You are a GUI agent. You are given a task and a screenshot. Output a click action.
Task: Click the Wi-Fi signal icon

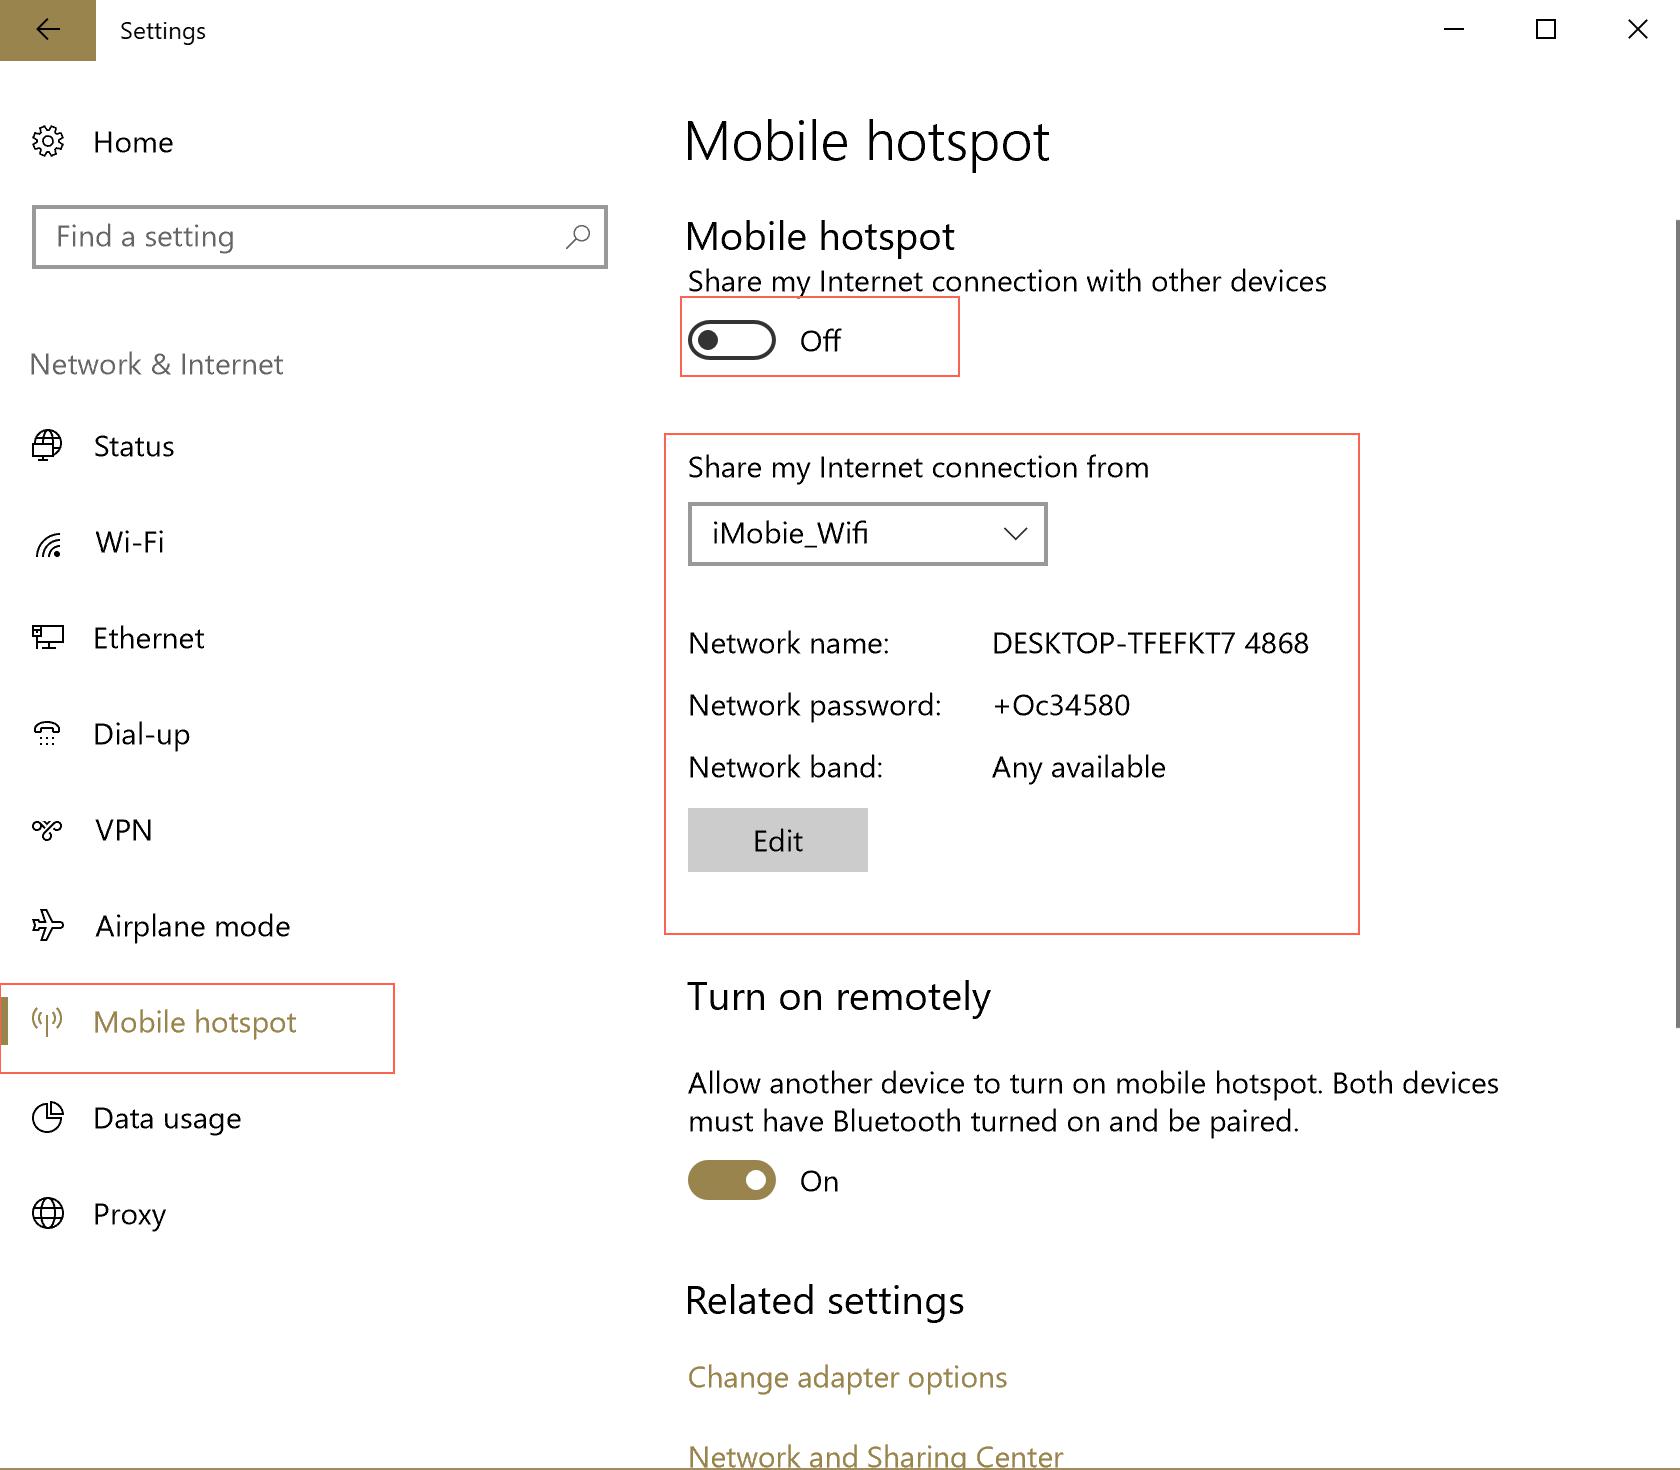pos(48,543)
